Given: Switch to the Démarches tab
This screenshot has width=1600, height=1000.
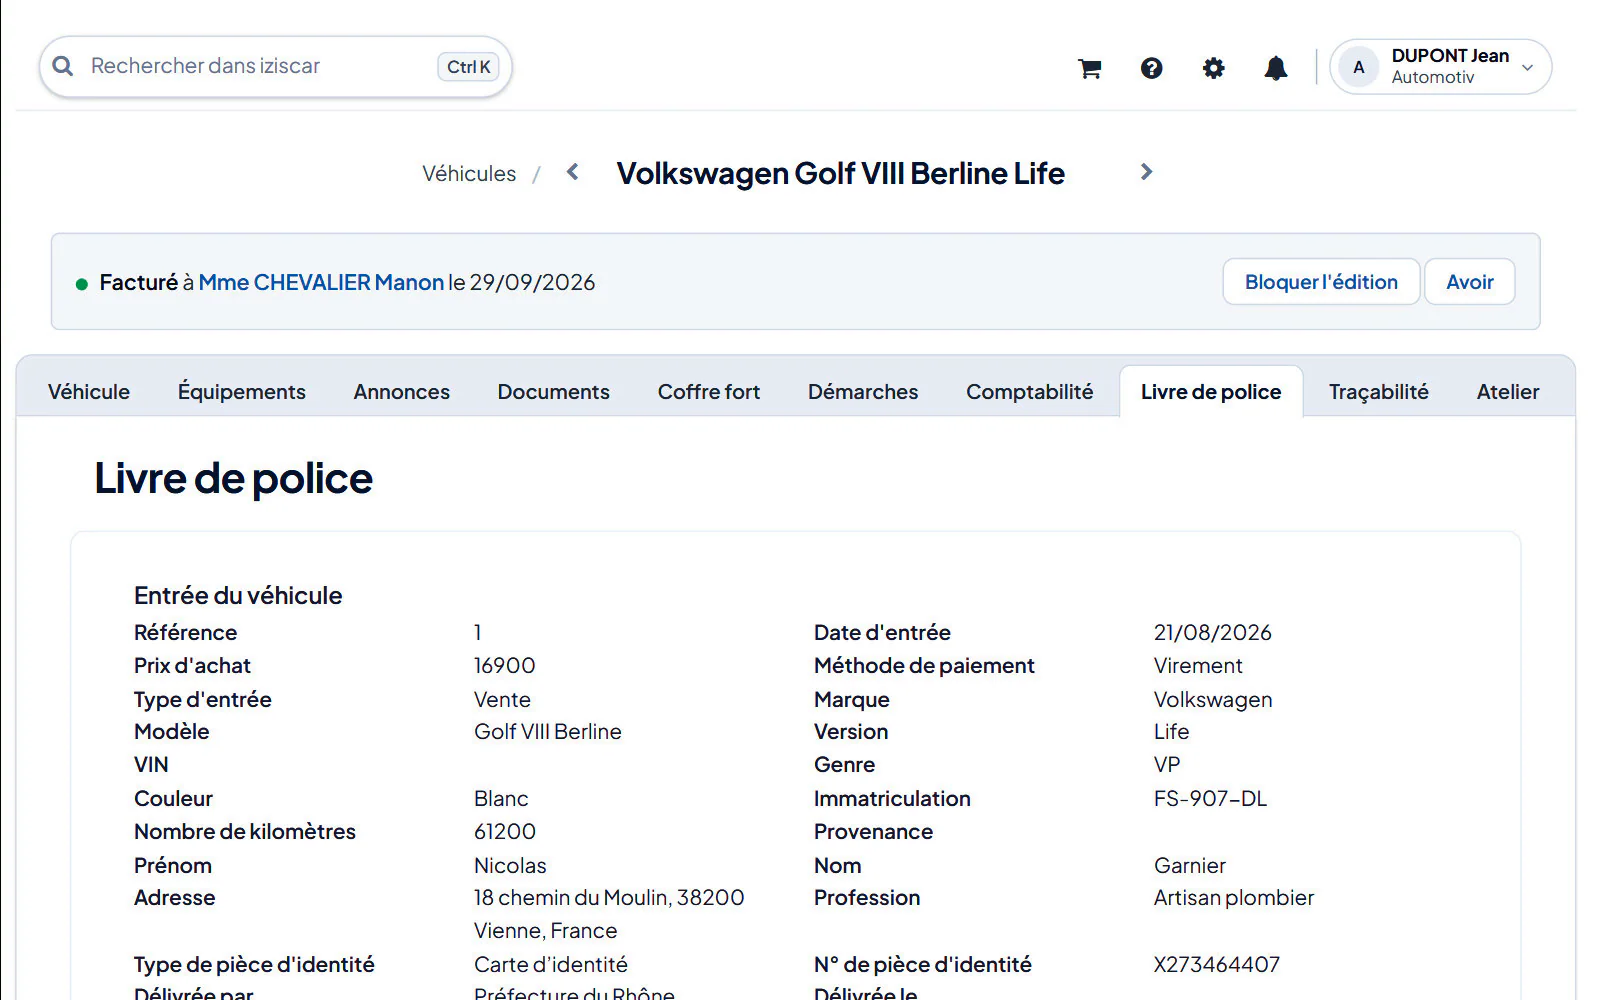Looking at the screenshot, I should pyautogui.click(x=863, y=392).
